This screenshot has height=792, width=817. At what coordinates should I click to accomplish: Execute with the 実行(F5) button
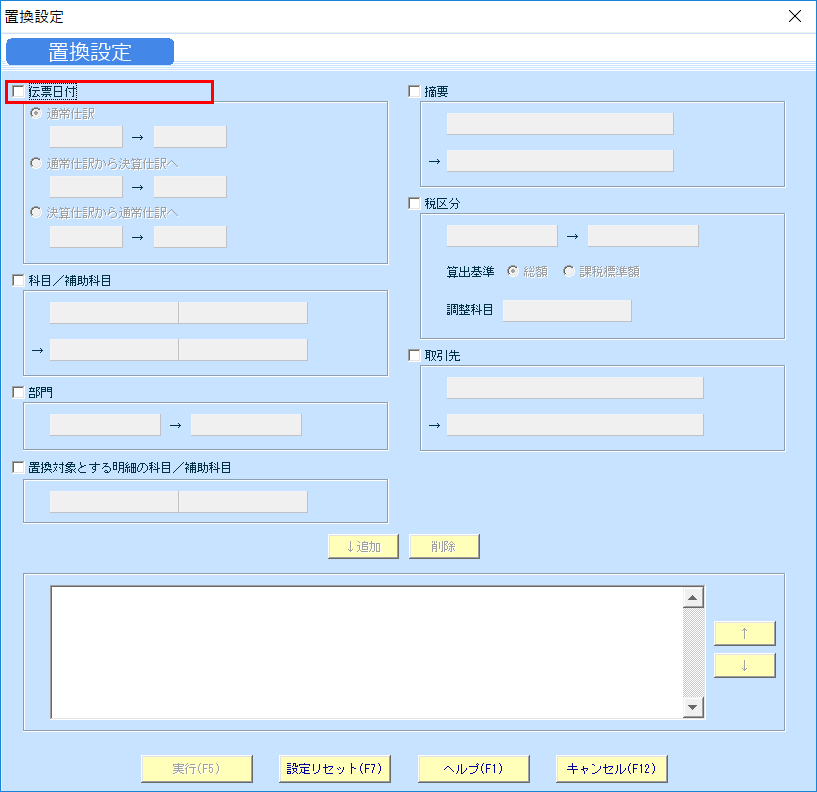coord(196,768)
